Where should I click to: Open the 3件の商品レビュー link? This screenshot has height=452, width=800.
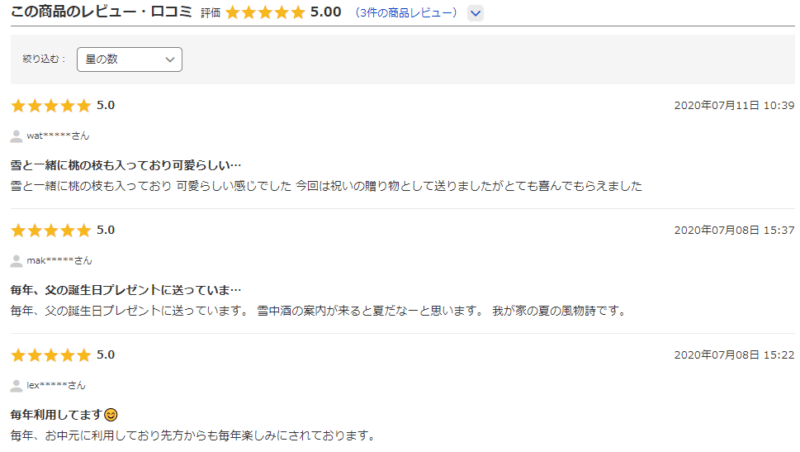(x=406, y=13)
